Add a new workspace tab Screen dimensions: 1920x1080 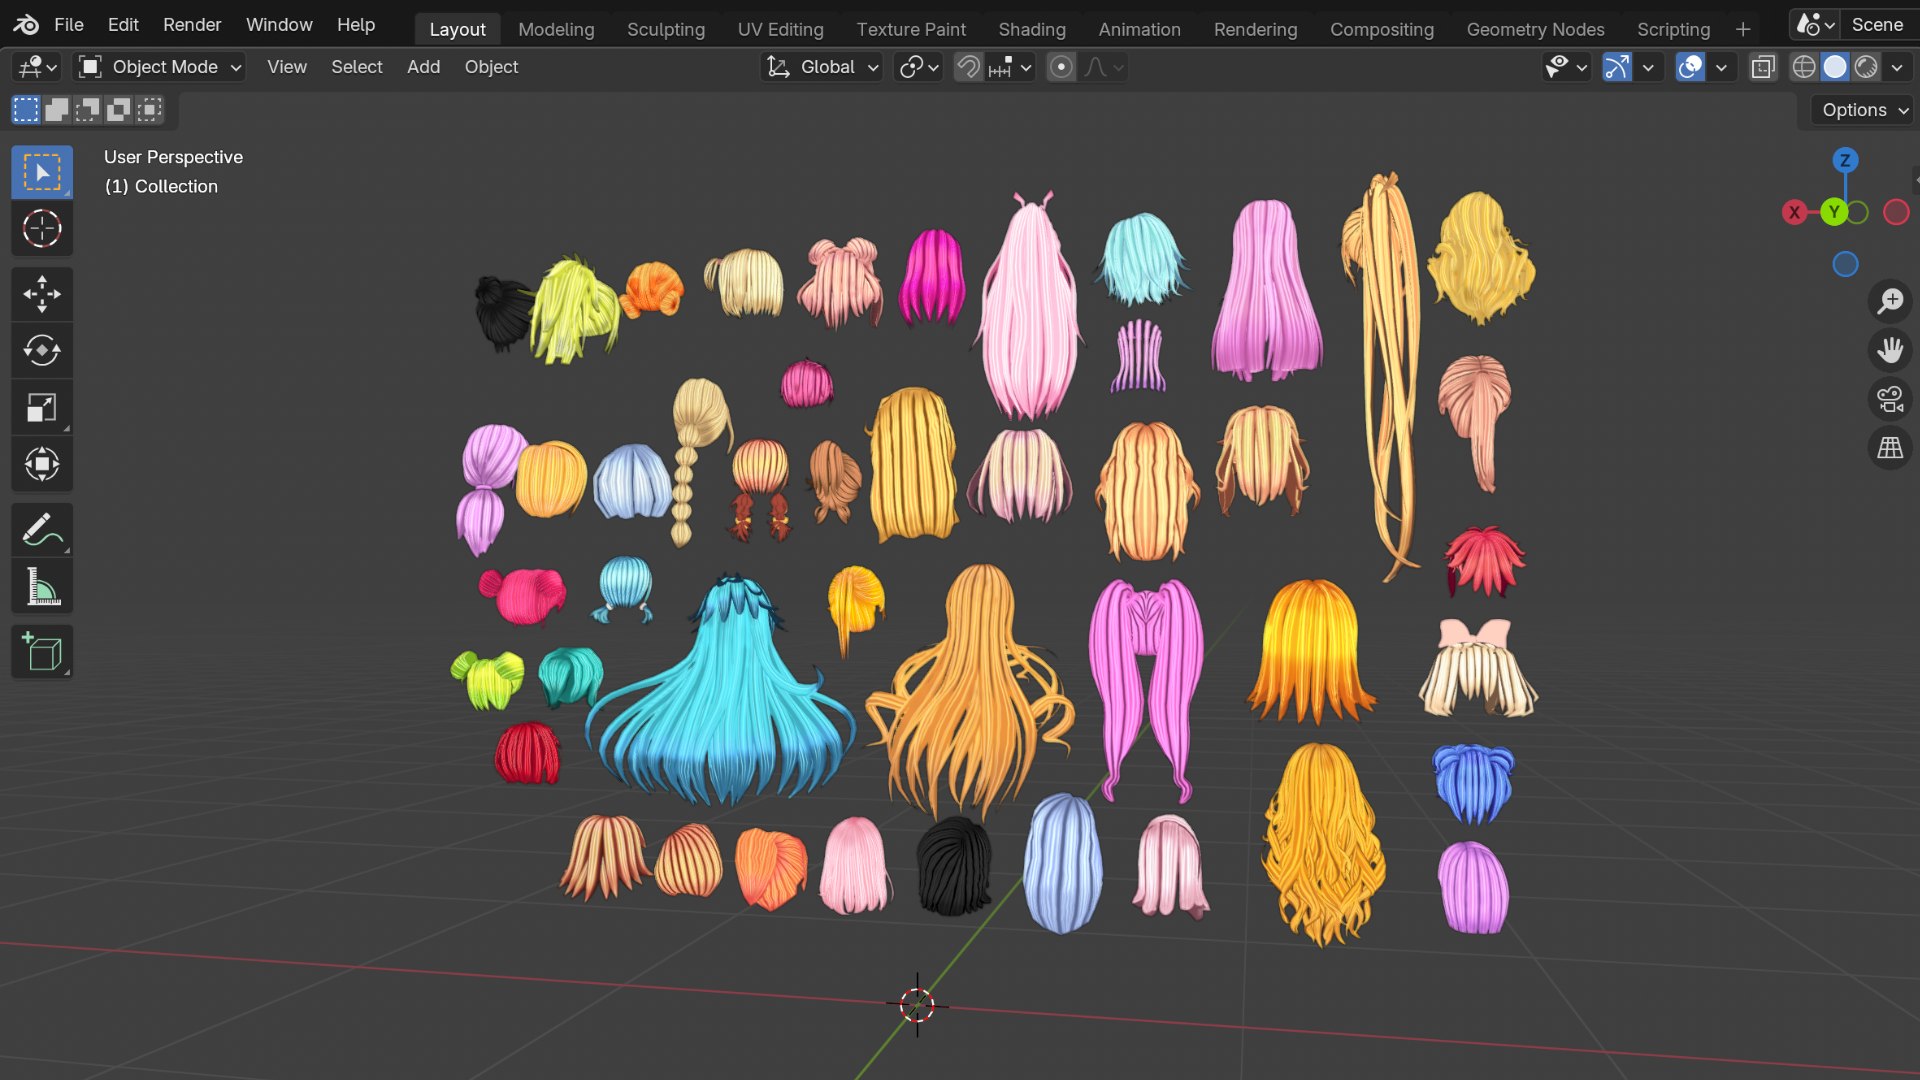[1743, 29]
